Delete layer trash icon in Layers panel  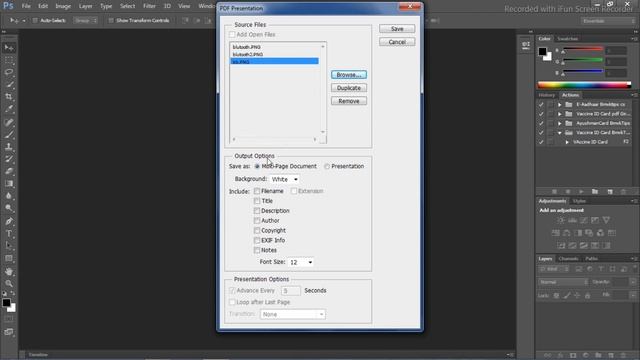tap(623, 356)
